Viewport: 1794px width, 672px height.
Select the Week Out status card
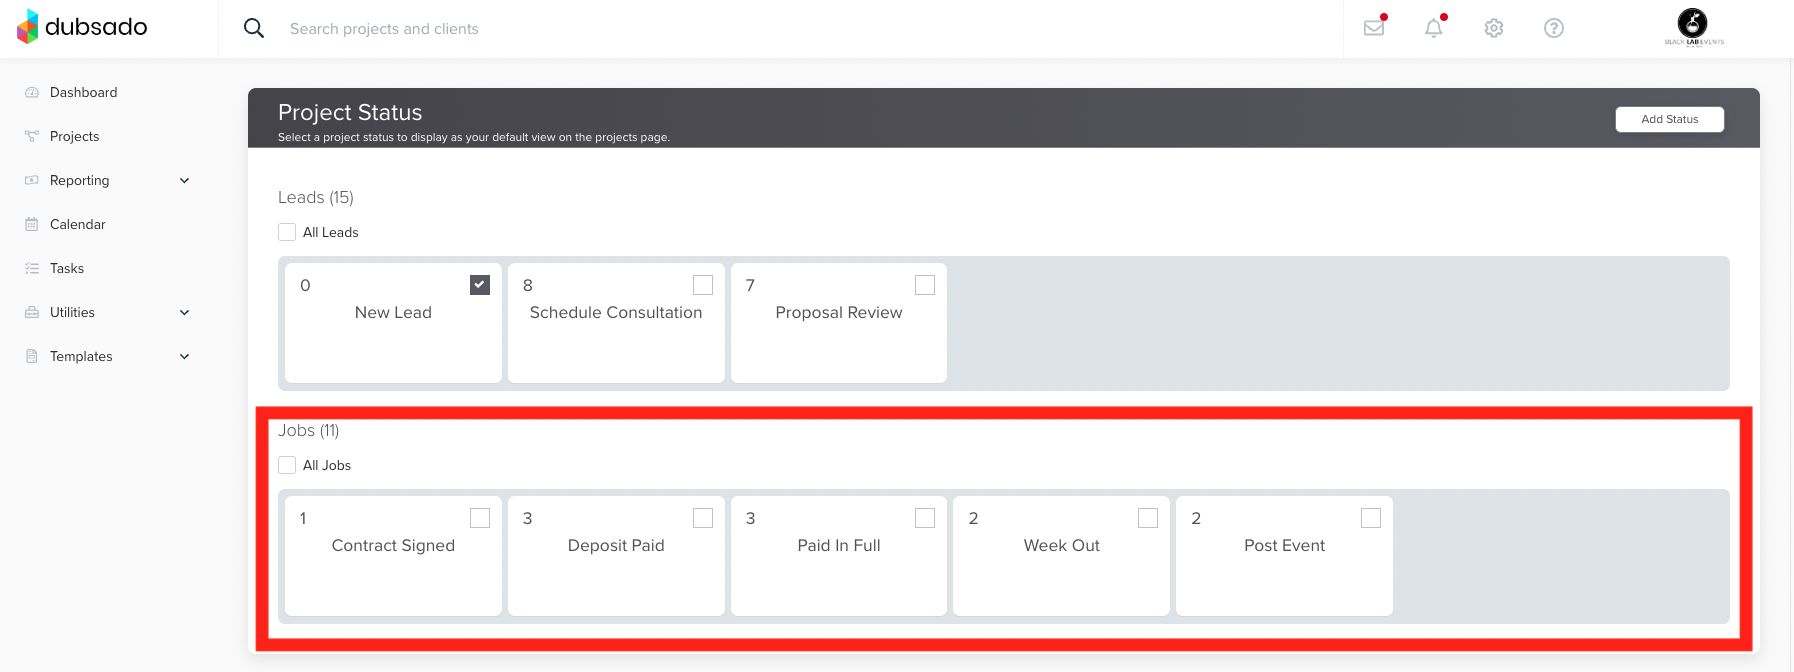coord(1061,555)
